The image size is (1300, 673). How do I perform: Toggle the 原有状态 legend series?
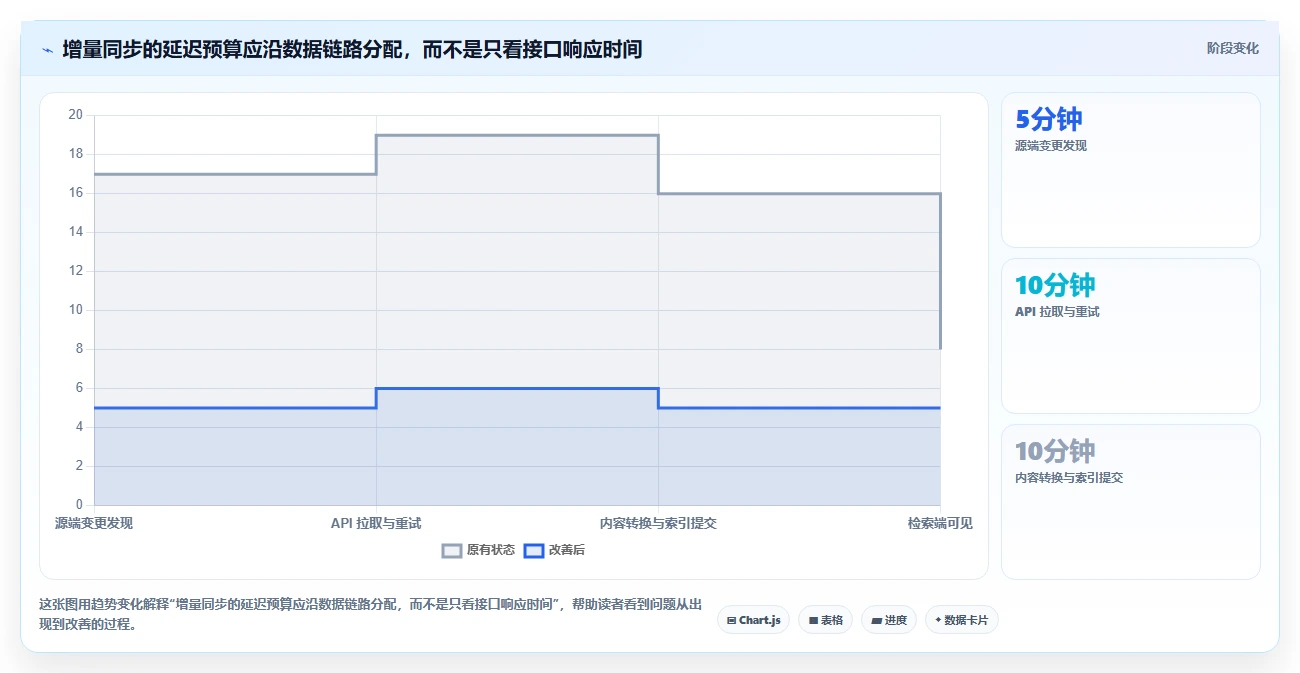[478, 550]
